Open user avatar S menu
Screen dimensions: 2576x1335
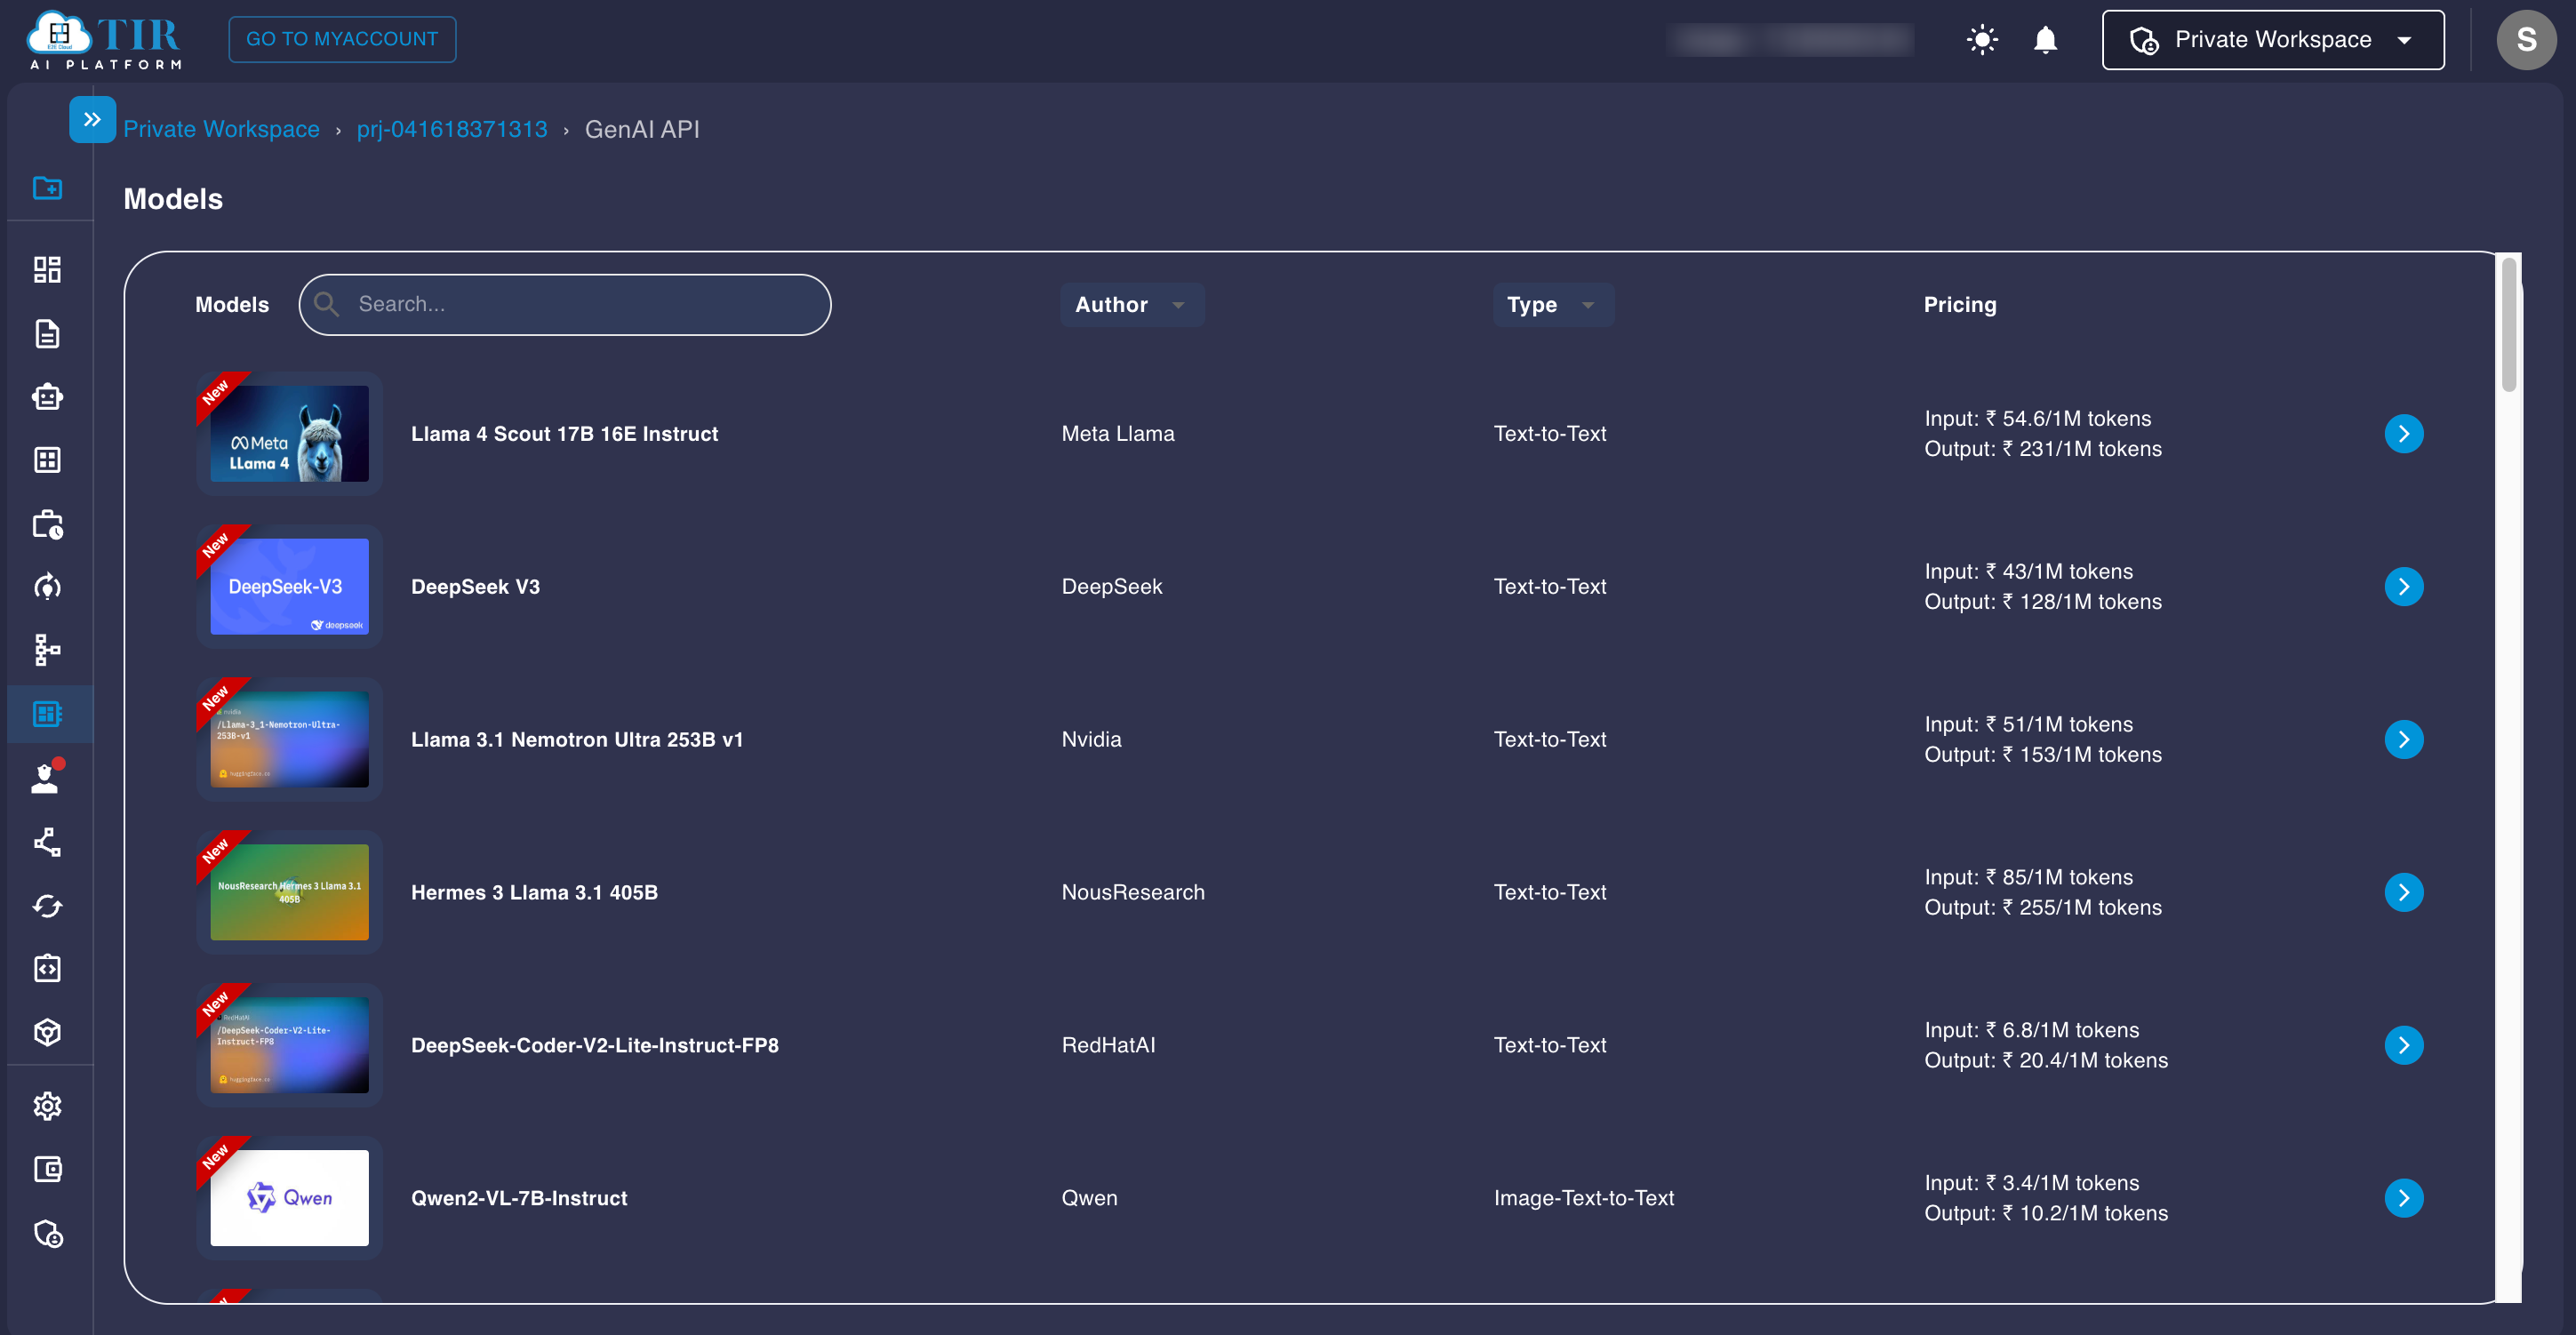point(2526,40)
